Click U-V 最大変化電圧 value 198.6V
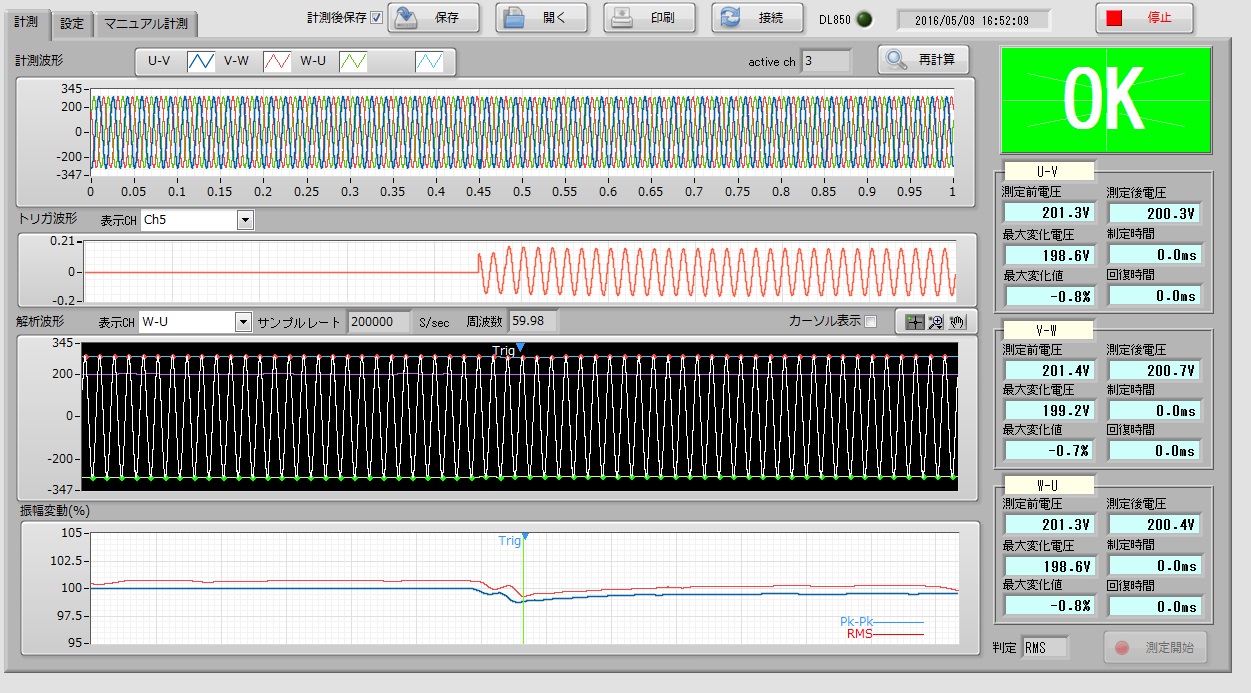The image size is (1251, 693). point(1050,254)
